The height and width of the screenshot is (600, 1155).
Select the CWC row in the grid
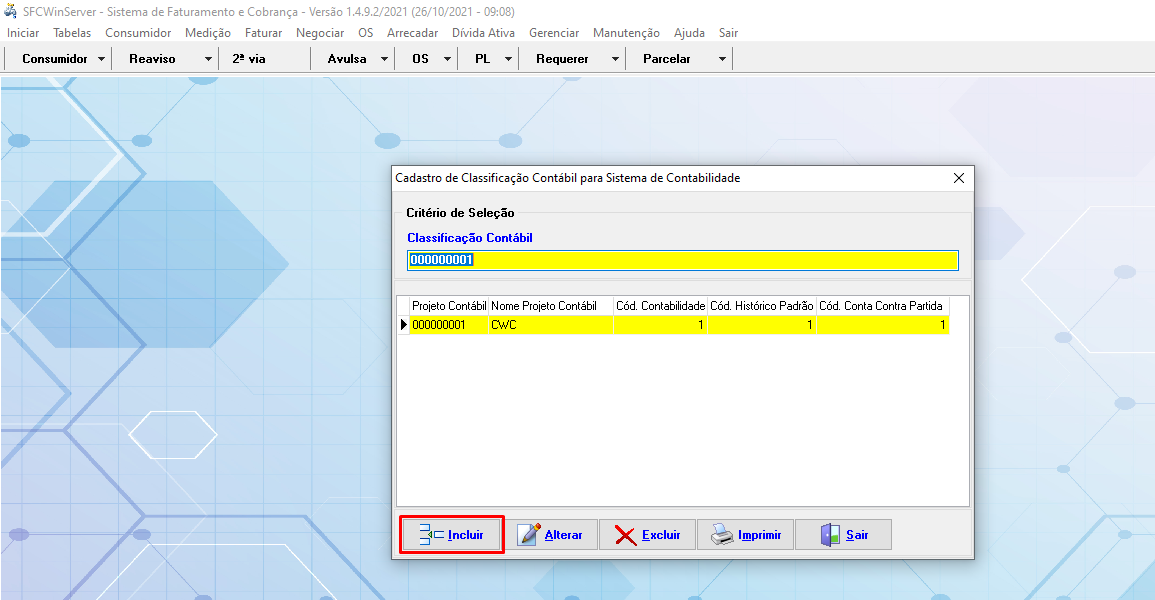pos(550,325)
